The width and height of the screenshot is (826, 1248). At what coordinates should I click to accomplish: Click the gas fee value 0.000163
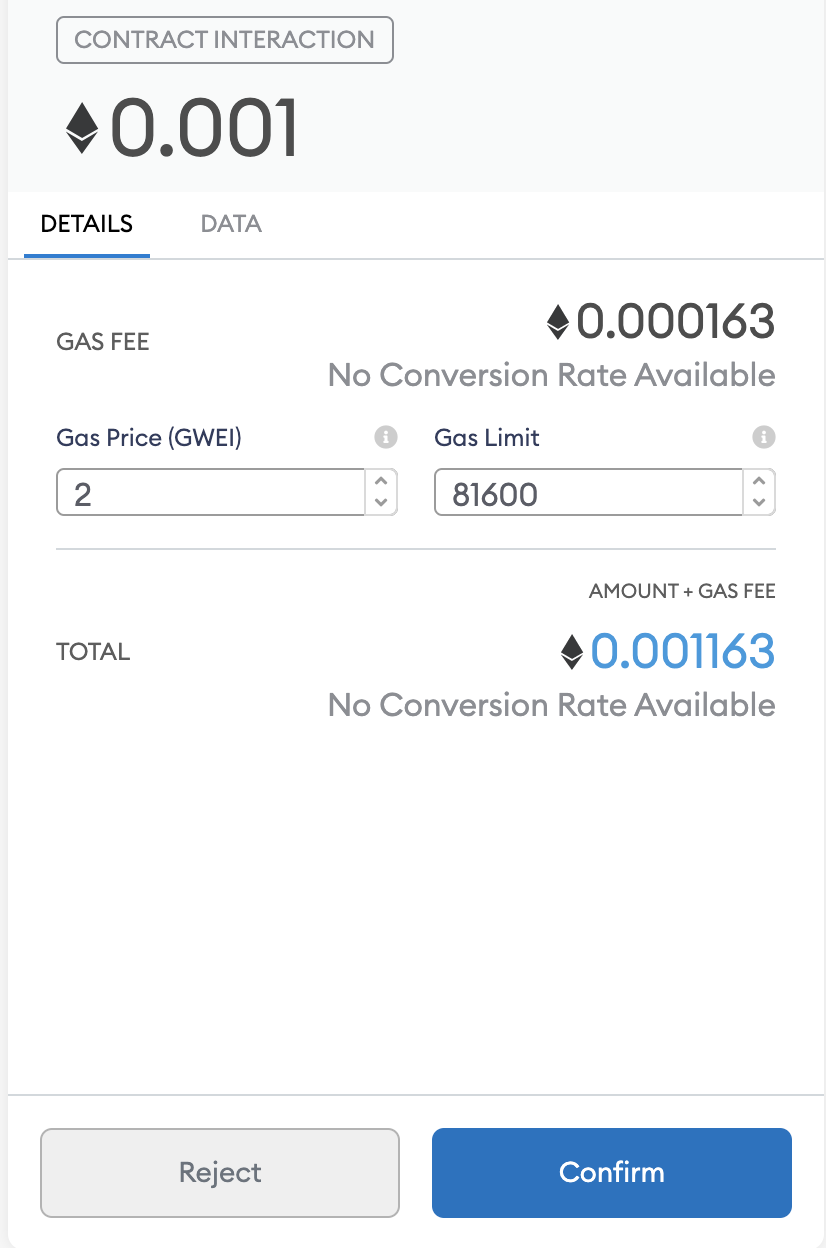pos(676,322)
